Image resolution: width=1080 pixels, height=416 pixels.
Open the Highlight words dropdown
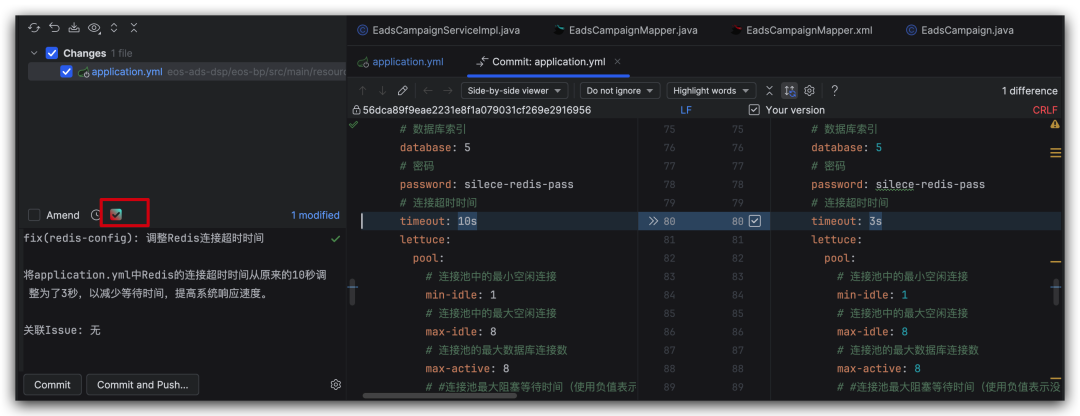711,91
